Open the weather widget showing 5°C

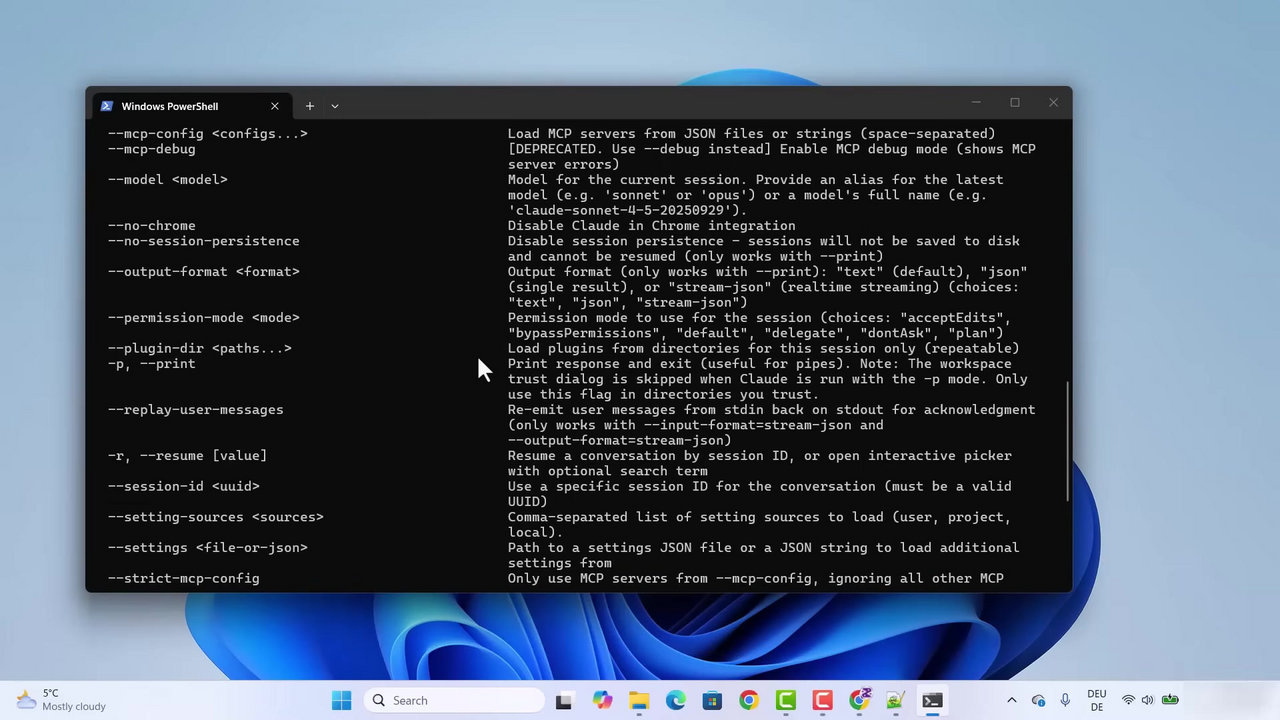tap(62, 700)
